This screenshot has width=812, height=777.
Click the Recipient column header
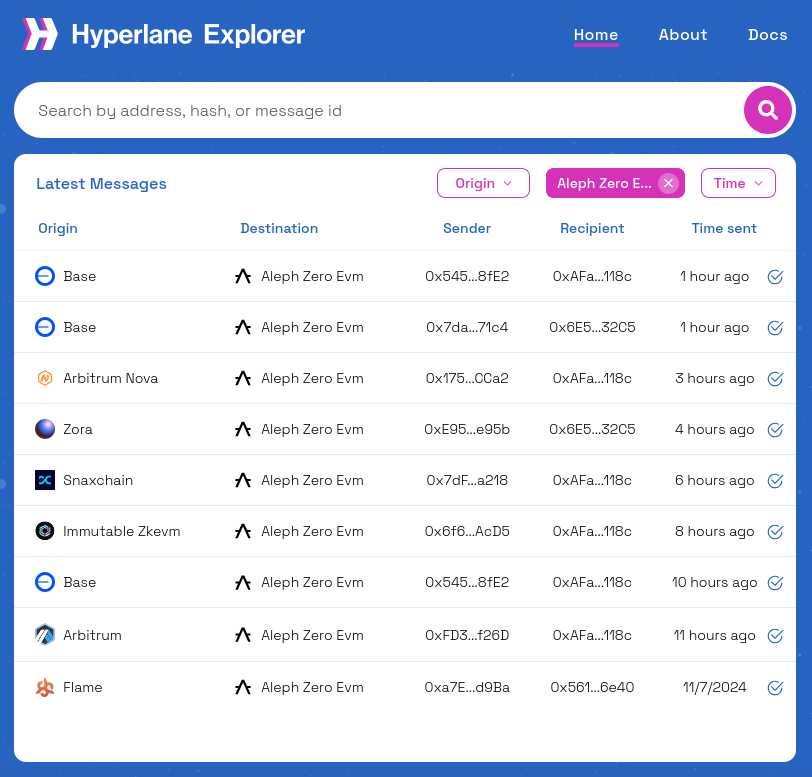592,228
